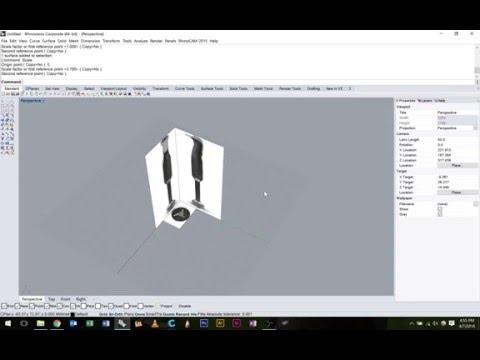480x360 pixels.
Task: Open the Layers panel tab
Action: click(425, 100)
